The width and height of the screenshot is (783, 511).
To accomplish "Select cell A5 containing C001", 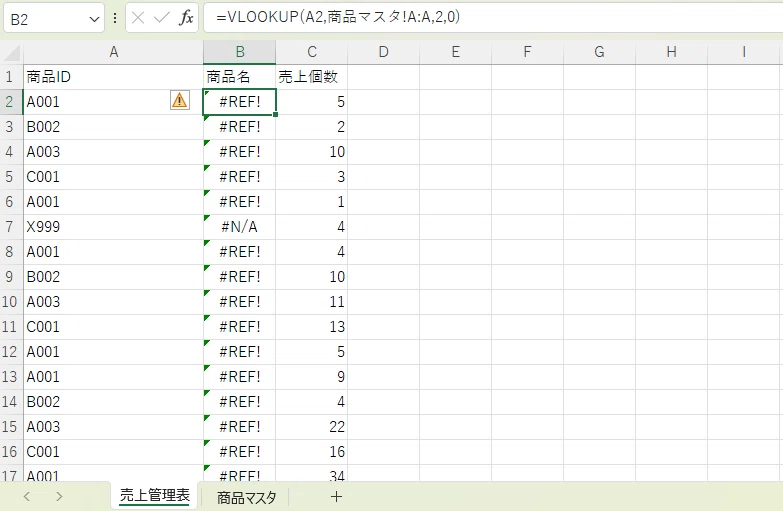I will click(113, 177).
